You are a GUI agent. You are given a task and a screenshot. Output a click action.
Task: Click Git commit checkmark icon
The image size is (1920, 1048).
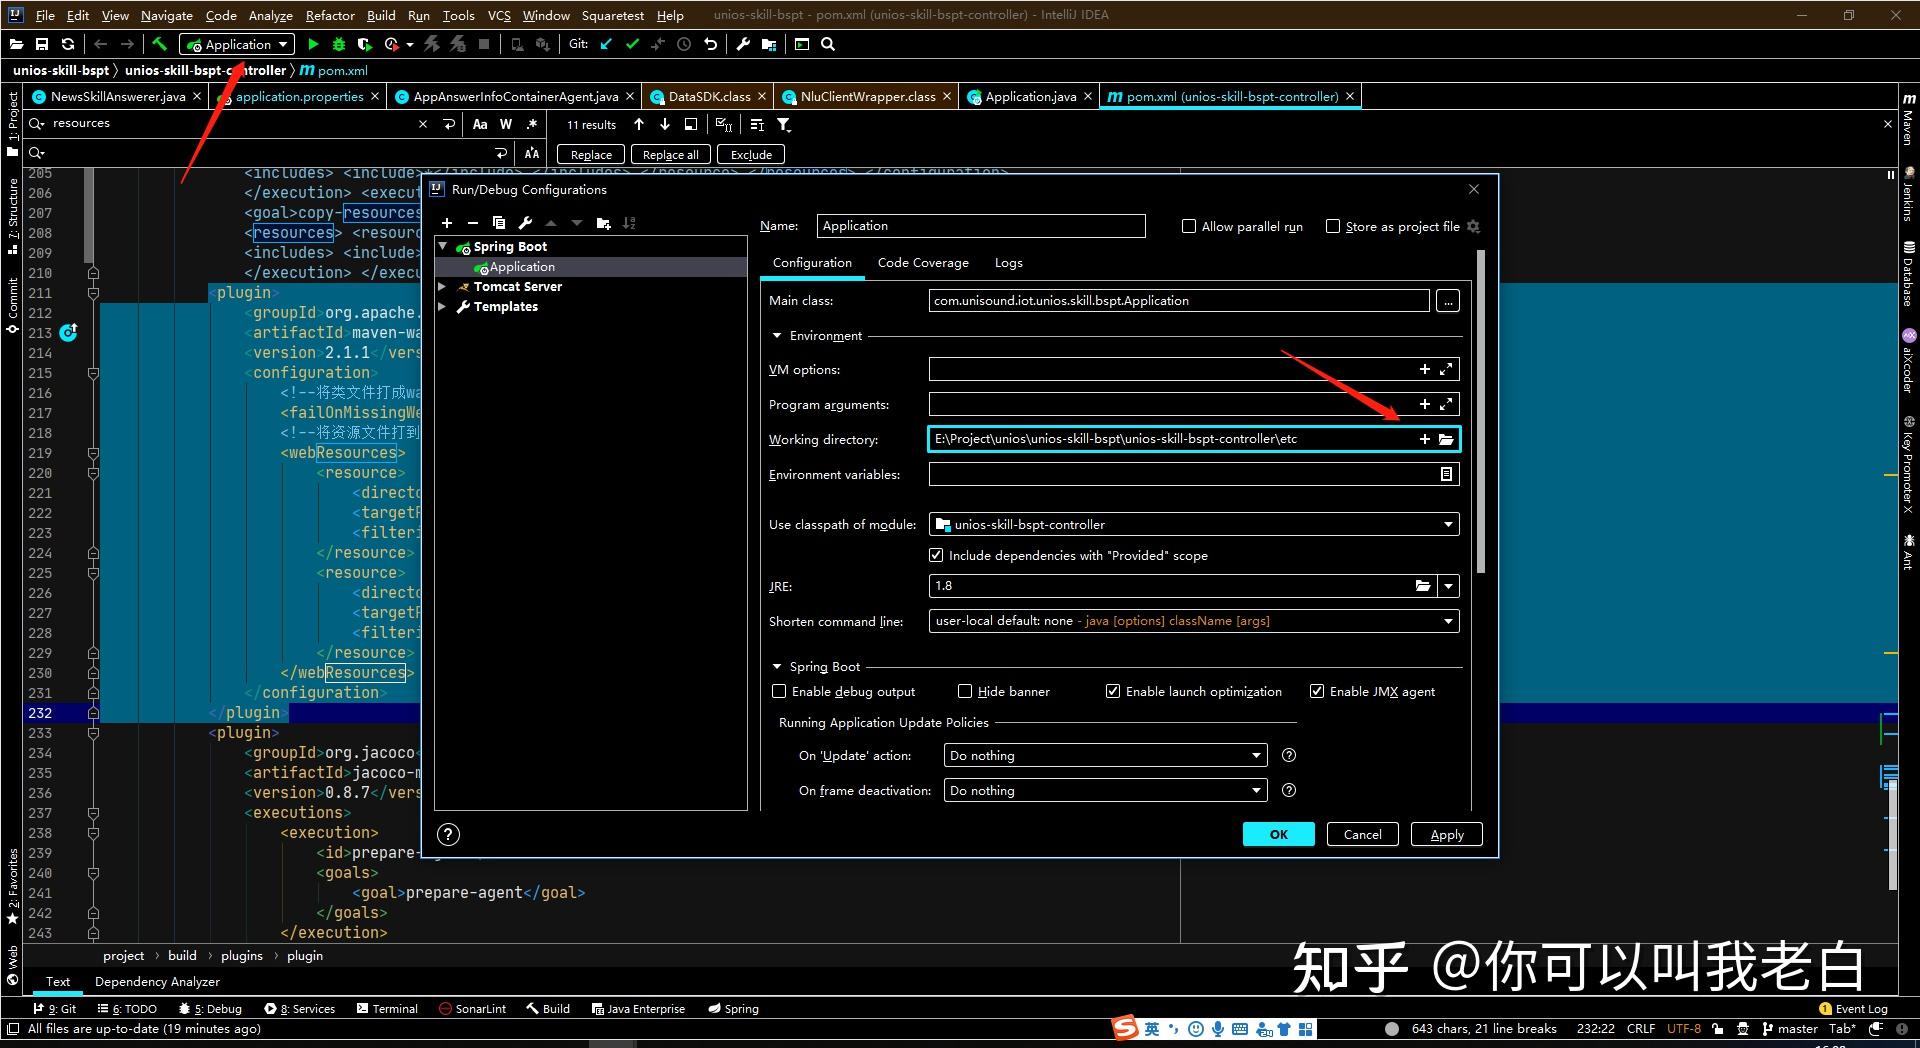pos(632,44)
